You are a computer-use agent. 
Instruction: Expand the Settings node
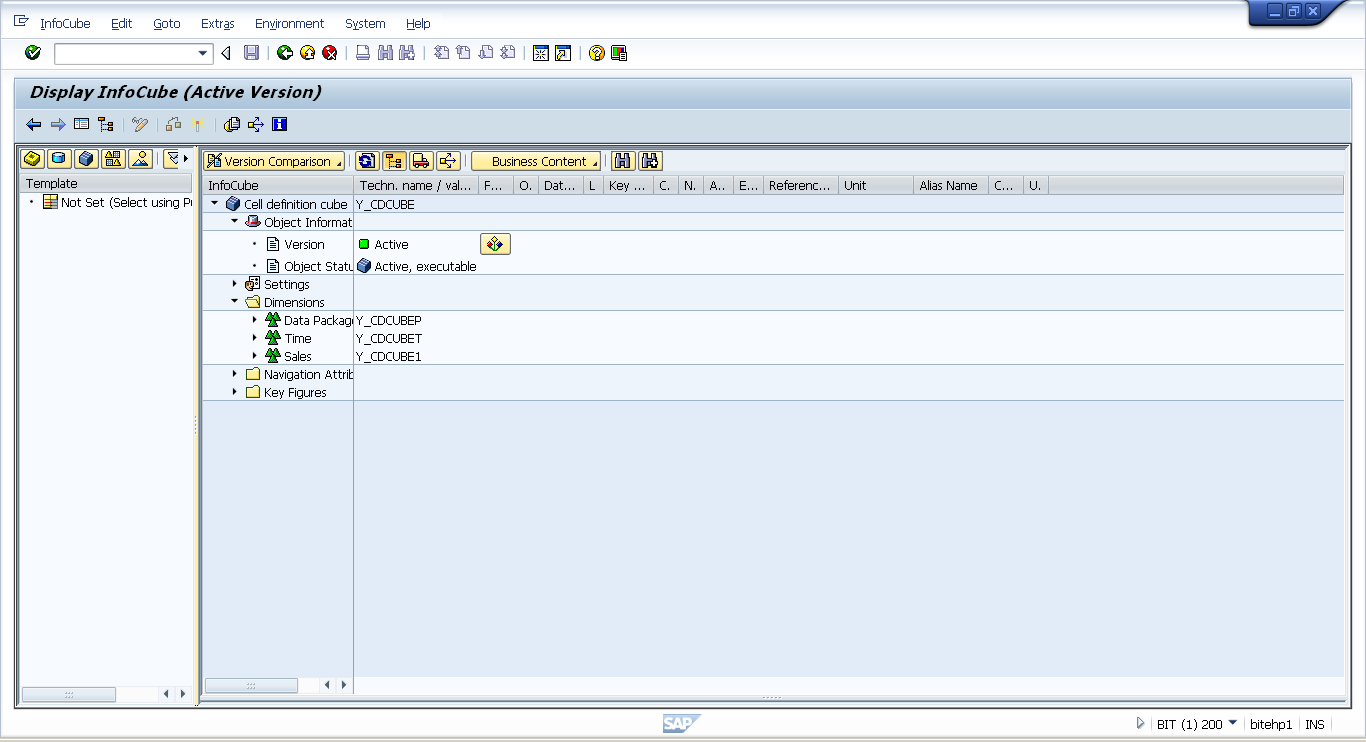pyautogui.click(x=235, y=284)
